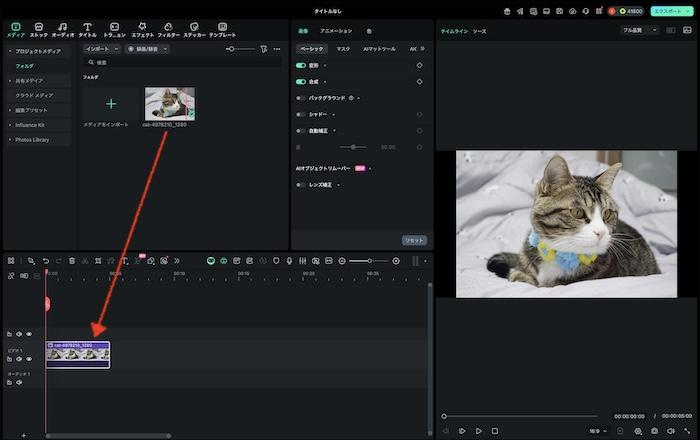The width and height of the screenshot is (700, 440).
Task: Hide the ビデオ 1 track with eye icon
Action: pos(29,357)
